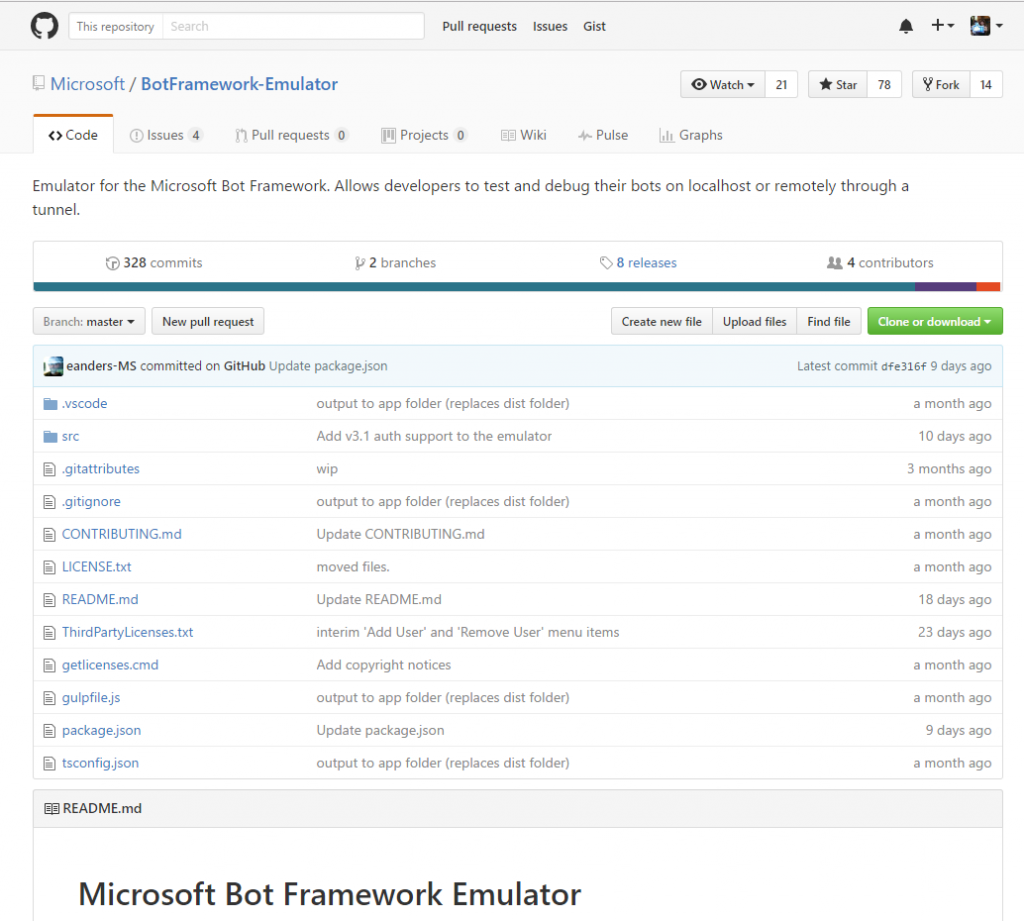This screenshot has width=1024, height=921.
Task: Open Clone or download dropdown
Action: click(x=935, y=321)
